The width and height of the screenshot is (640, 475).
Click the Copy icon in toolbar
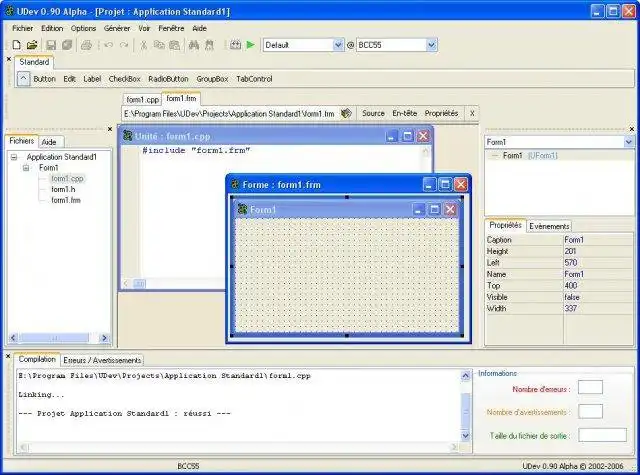(x=159, y=45)
